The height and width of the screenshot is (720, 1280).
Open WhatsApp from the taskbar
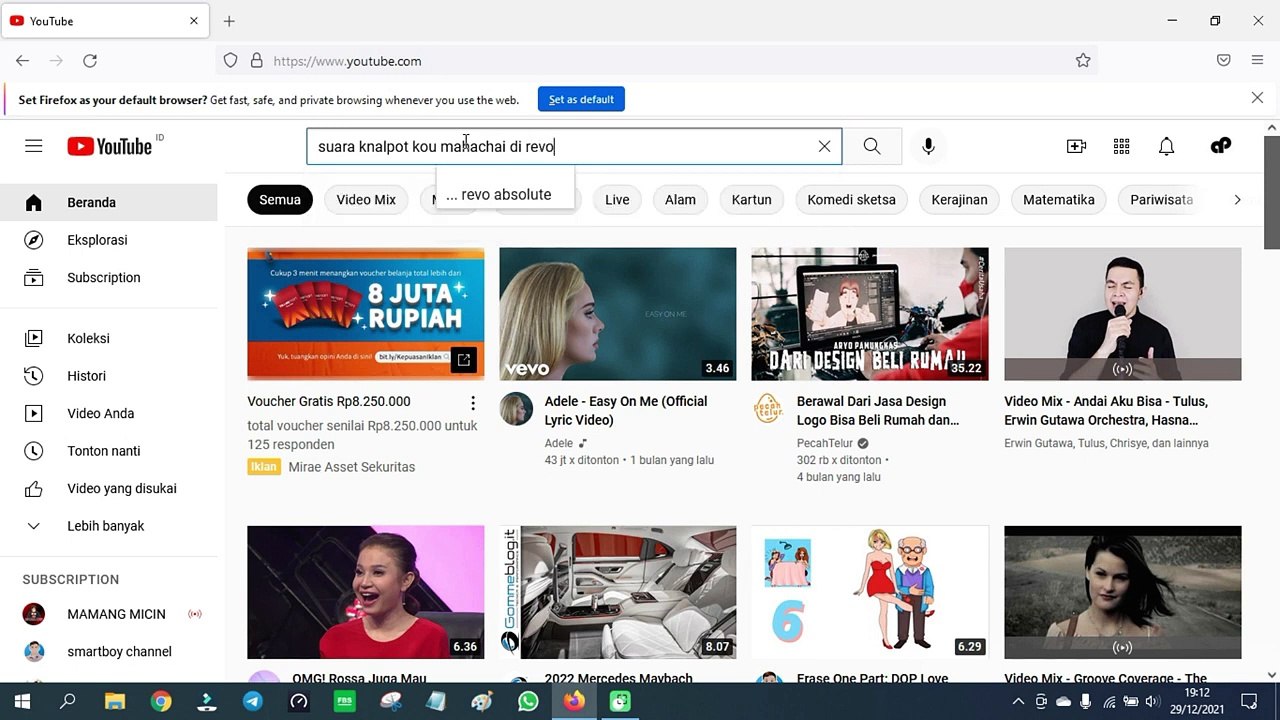pos(528,701)
